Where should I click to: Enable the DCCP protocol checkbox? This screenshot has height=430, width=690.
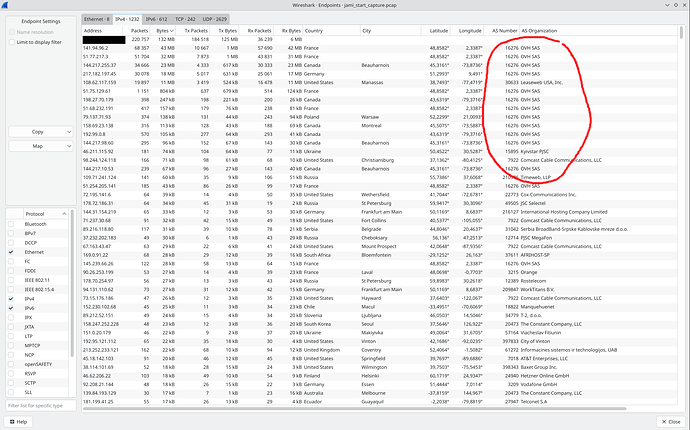pos(11,243)
